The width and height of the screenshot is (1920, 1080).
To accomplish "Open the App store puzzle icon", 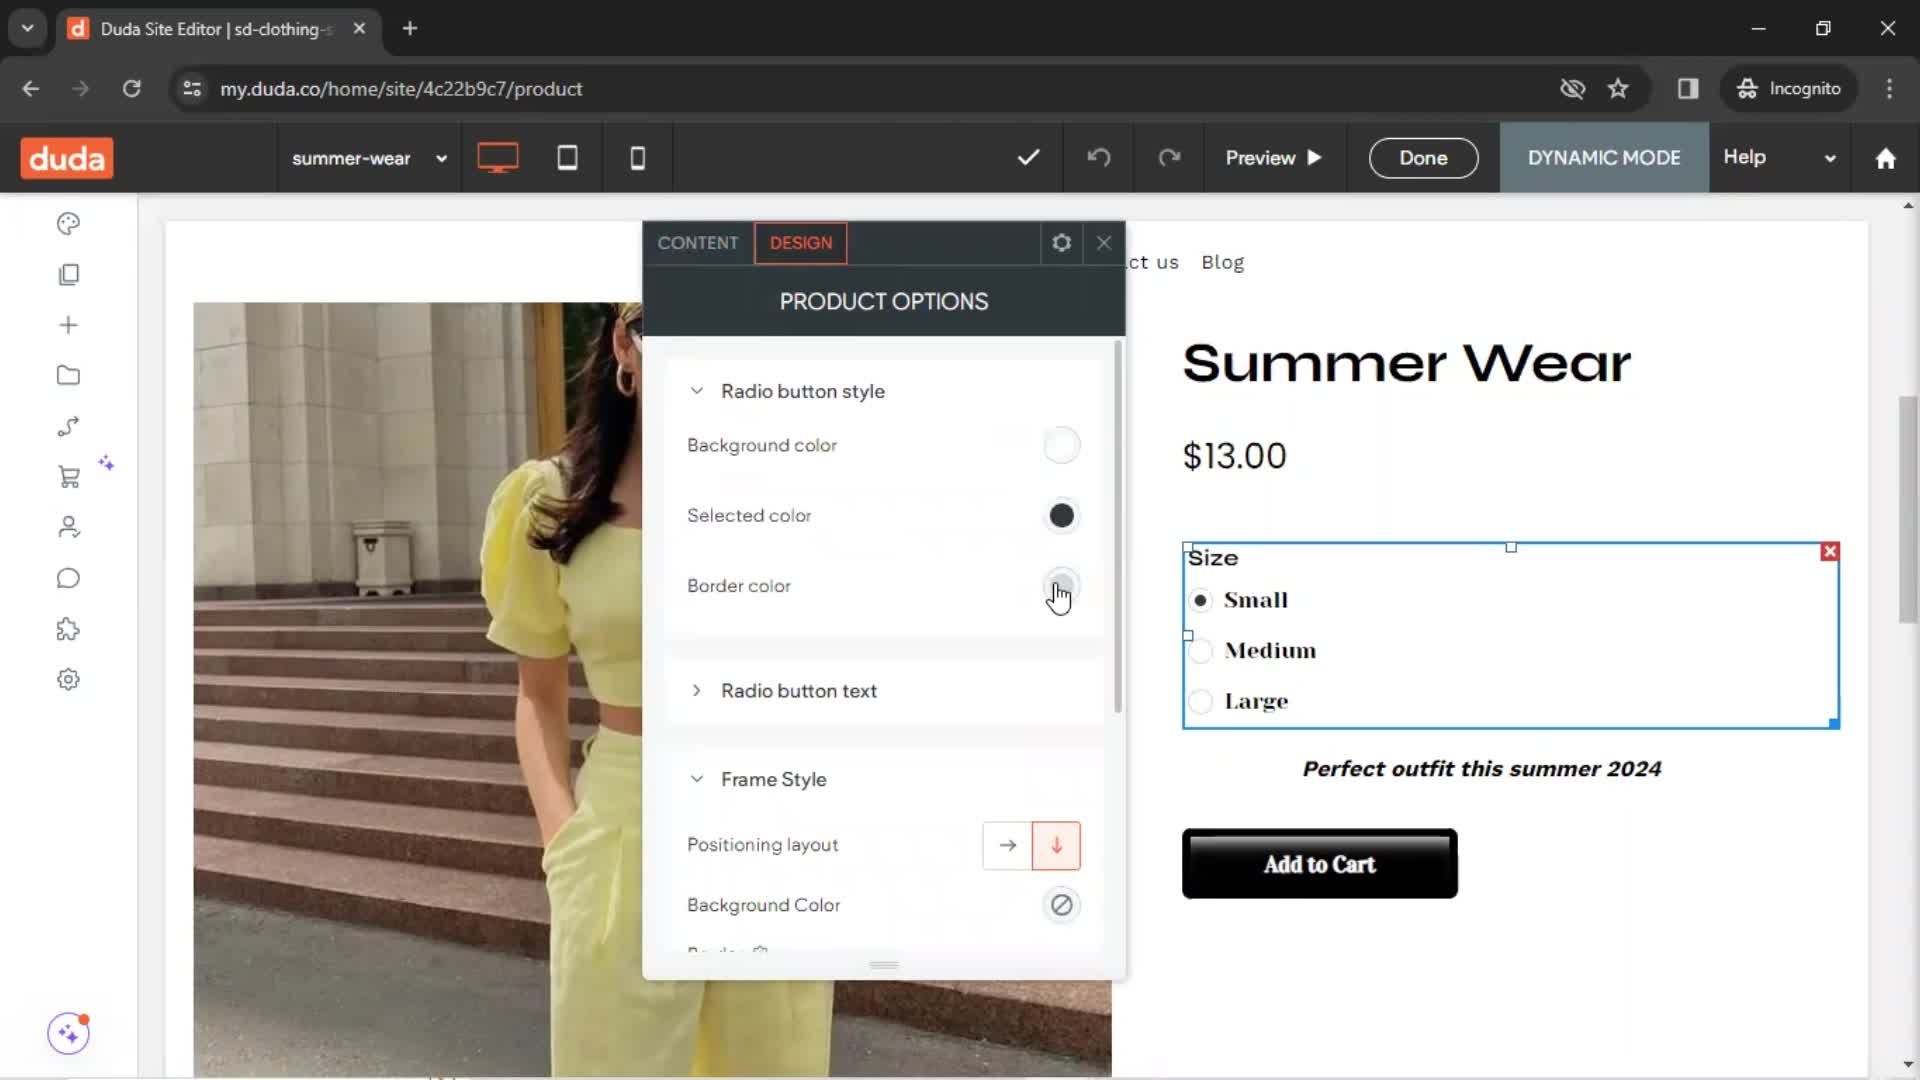I will click(x=68, y=629).
